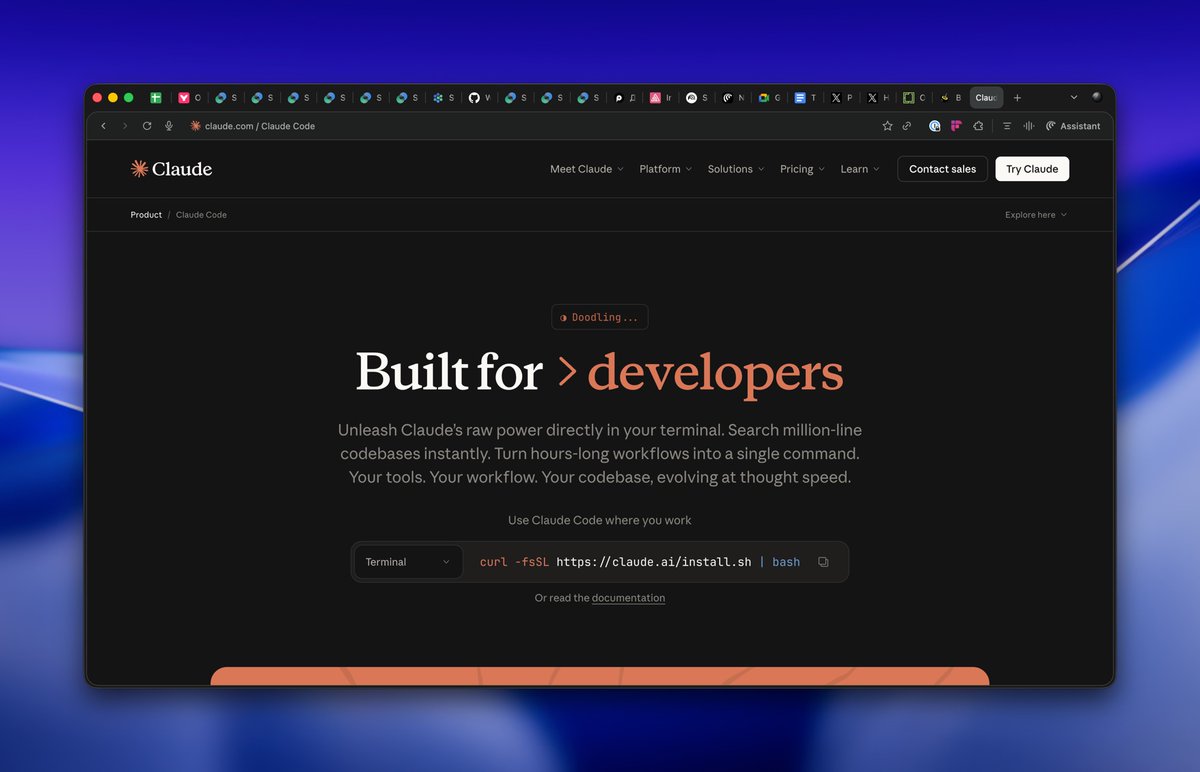
Task: Click the Try Claude button
Action: [x=1032, y=169]
